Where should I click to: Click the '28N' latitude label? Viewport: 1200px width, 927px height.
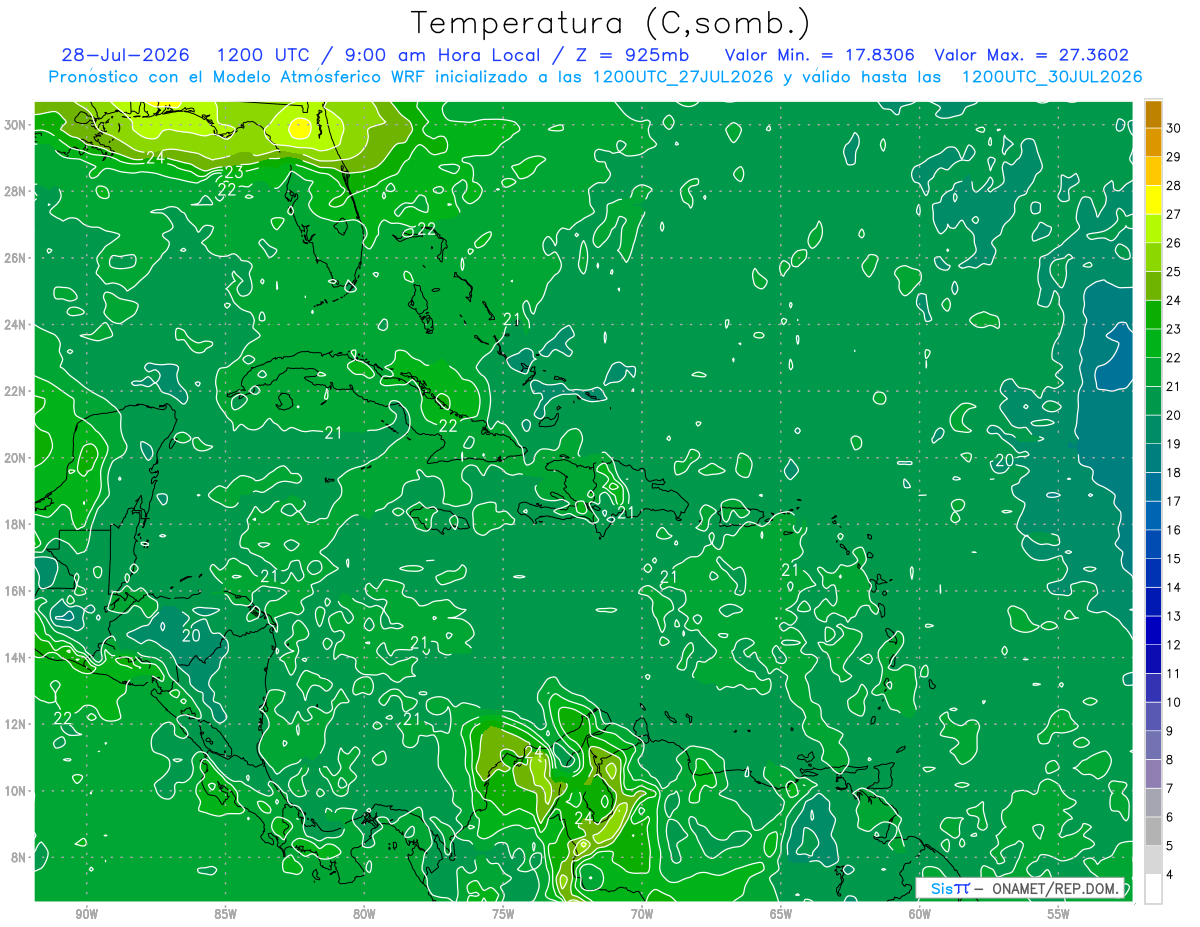[x=16, y=191]
